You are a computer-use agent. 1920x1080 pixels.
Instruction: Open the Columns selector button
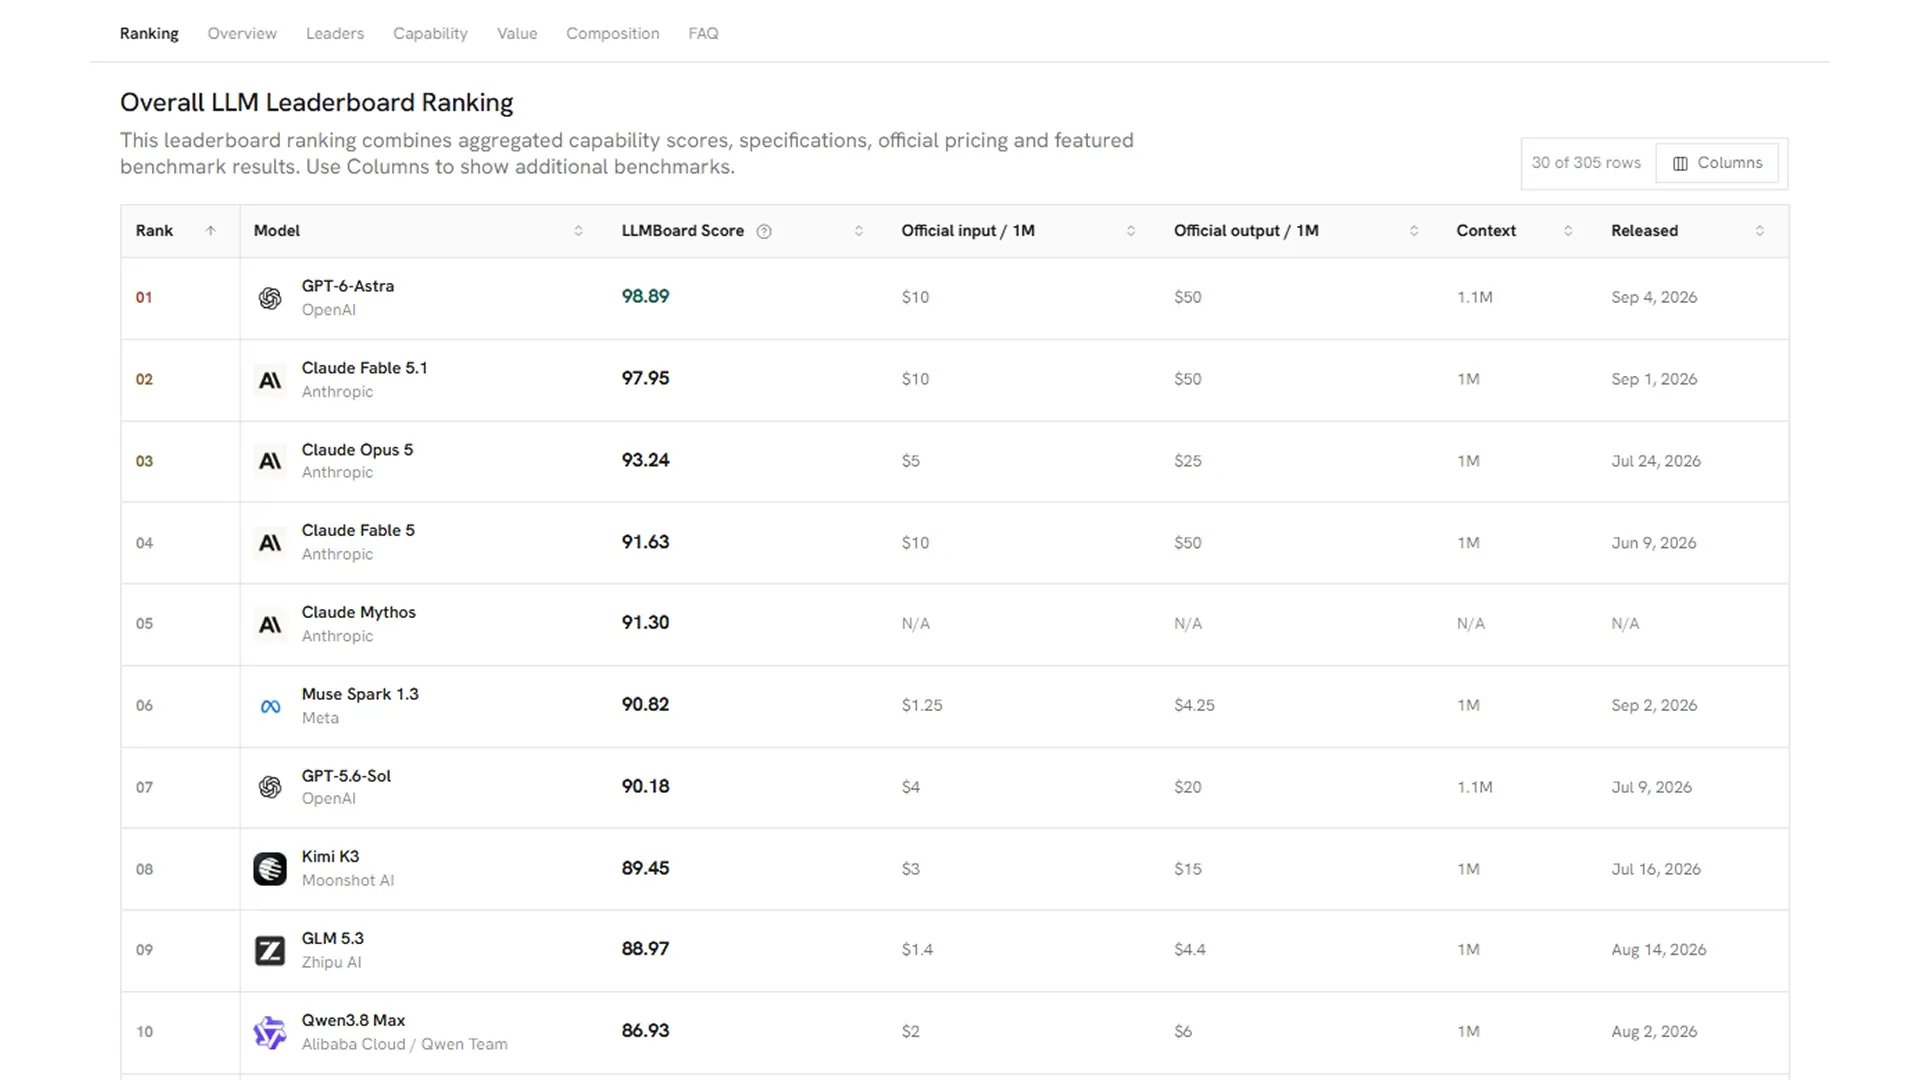1717,163
